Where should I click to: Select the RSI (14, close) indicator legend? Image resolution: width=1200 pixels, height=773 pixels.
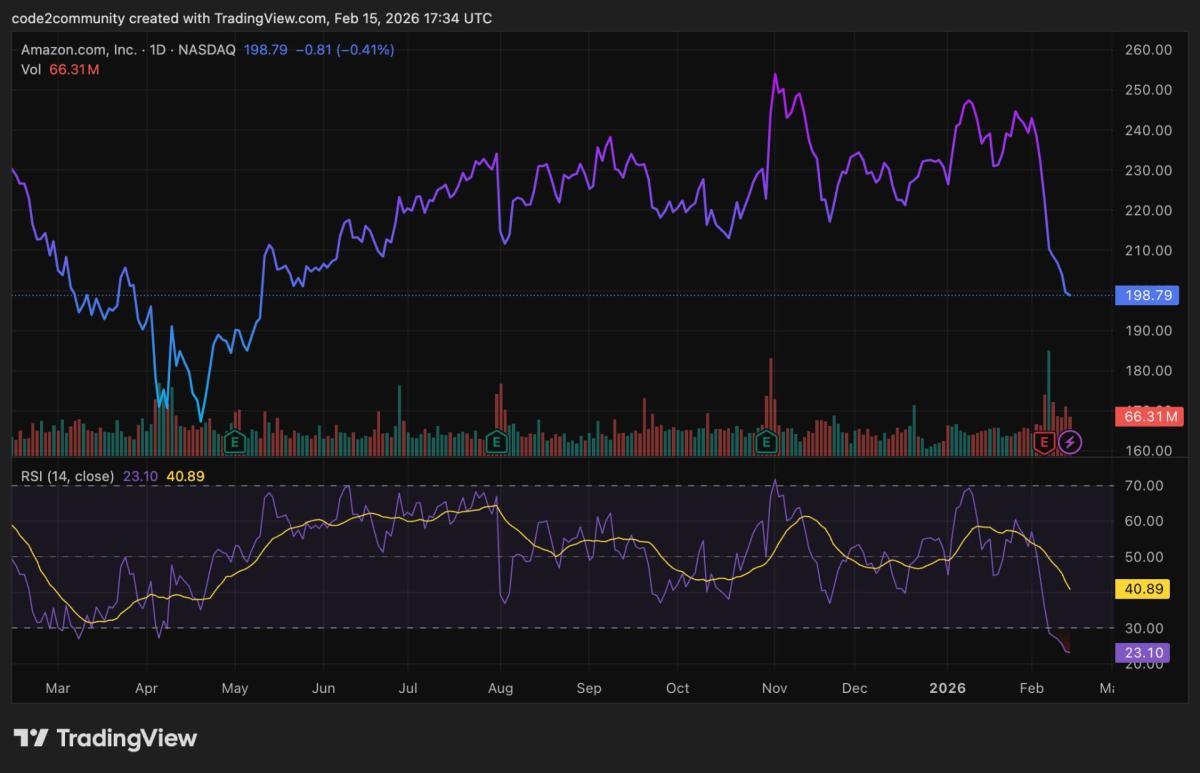pos(67,476)
